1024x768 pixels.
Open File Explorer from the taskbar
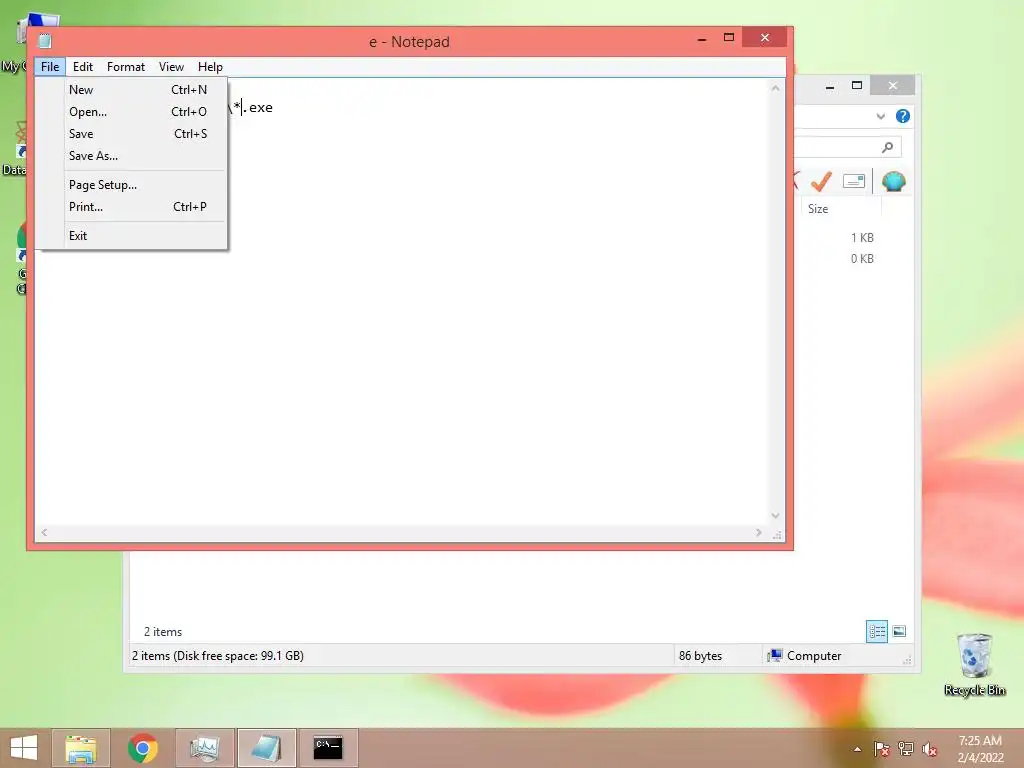pos(81,748)
